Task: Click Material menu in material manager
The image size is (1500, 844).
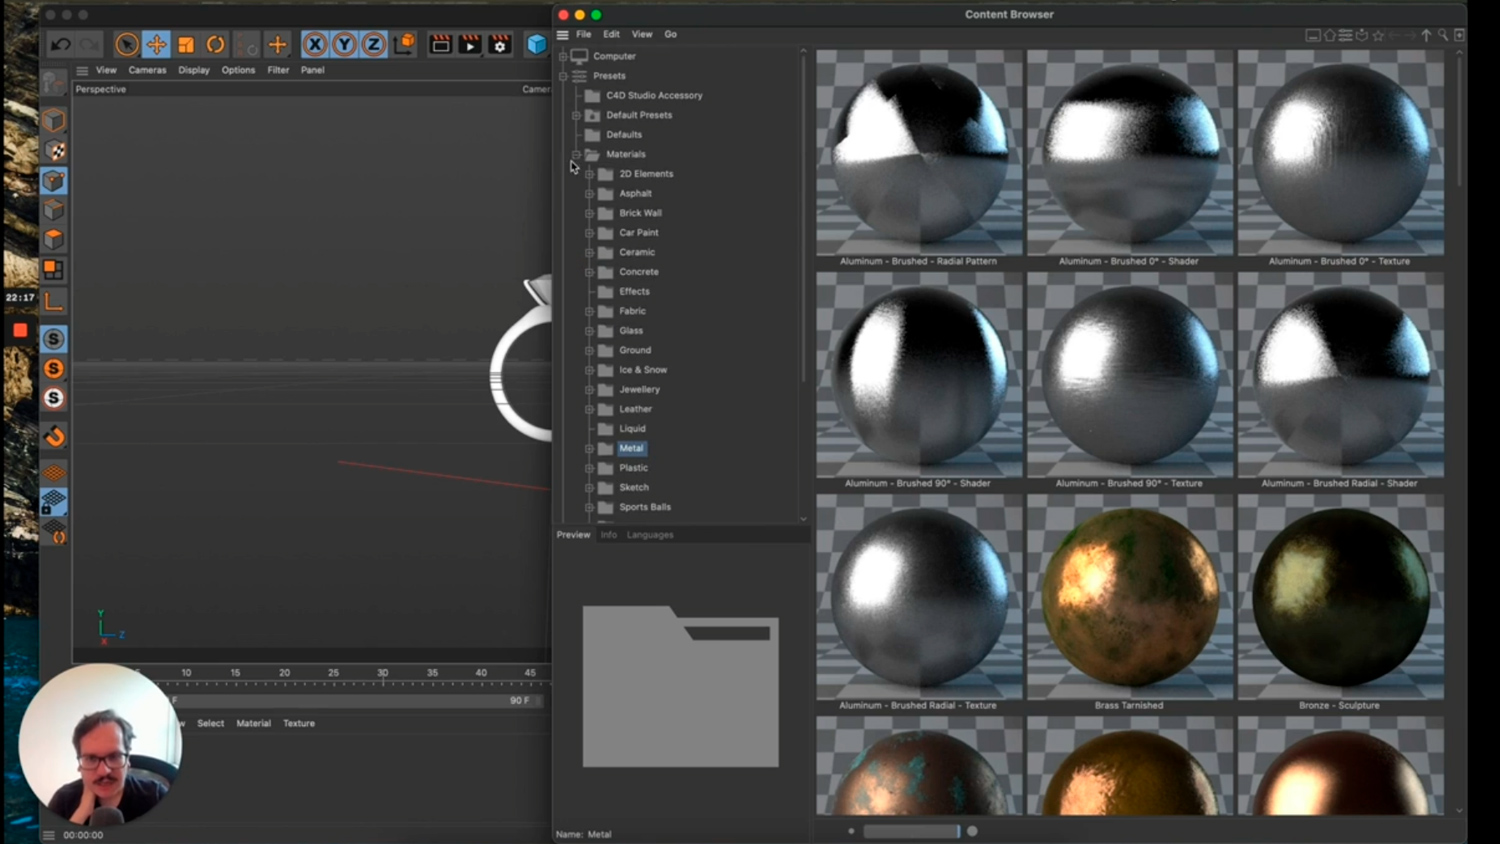Action: tap(253, 723)
